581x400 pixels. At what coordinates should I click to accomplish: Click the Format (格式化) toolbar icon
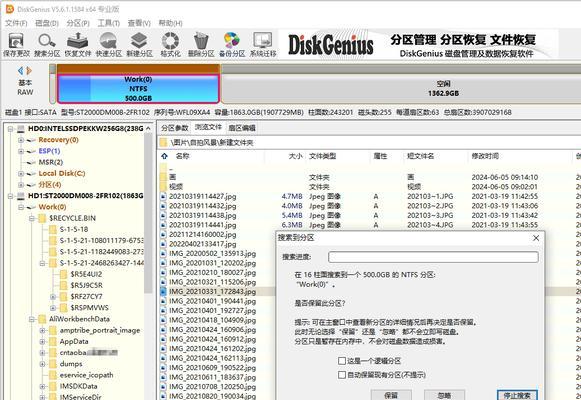170,41
